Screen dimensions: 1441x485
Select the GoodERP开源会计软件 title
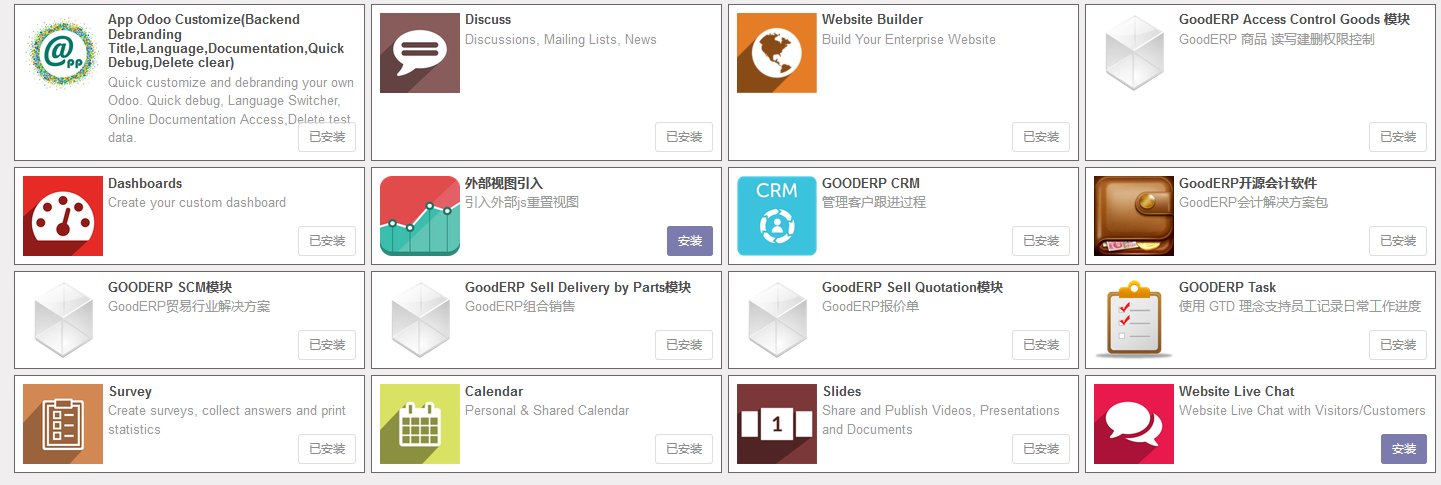pyautogui.click(x=1248, y=183)
